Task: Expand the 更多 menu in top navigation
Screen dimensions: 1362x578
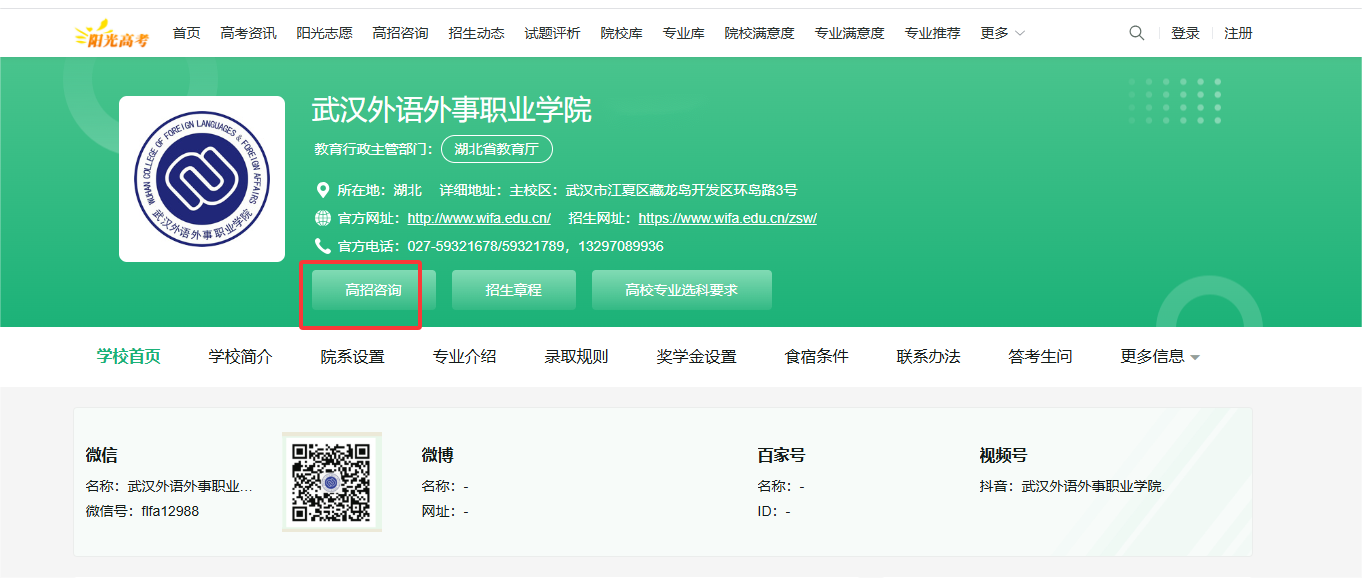Action: point(1002,33)
